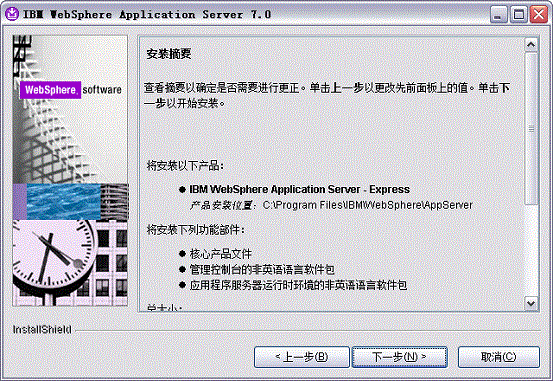Click IBM WebSphere Application Server - Express
The height and width of the screenshot is (381, 554).
pyautogui.click(x=300, y=189)
